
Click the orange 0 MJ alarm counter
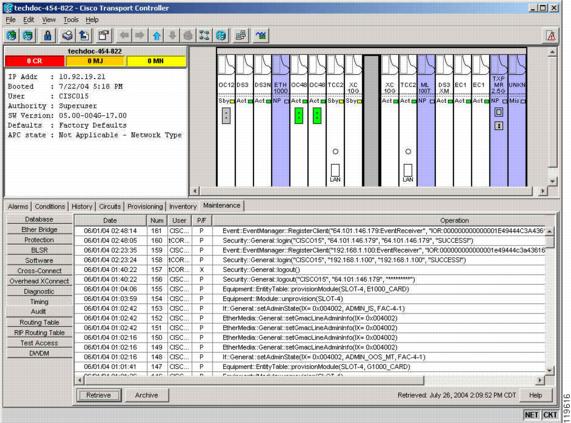pyautogui.click(x=95, y=61)
